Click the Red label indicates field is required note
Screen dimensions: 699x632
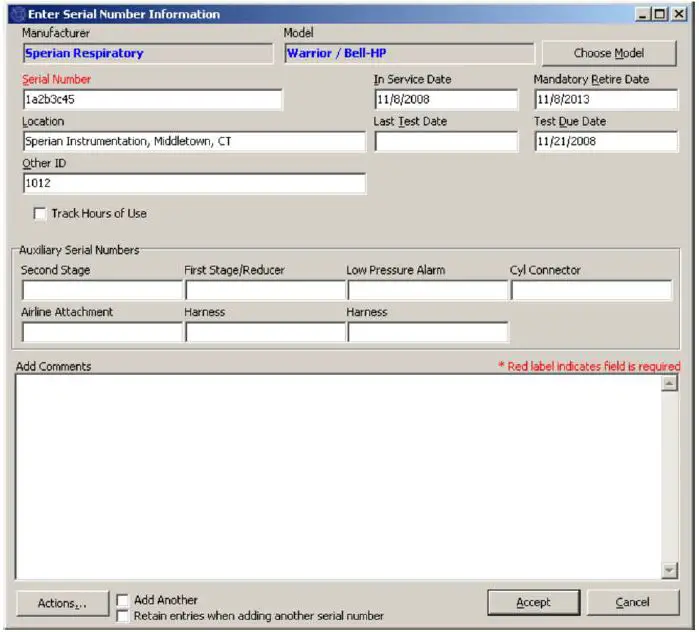(x=589, y=366)
